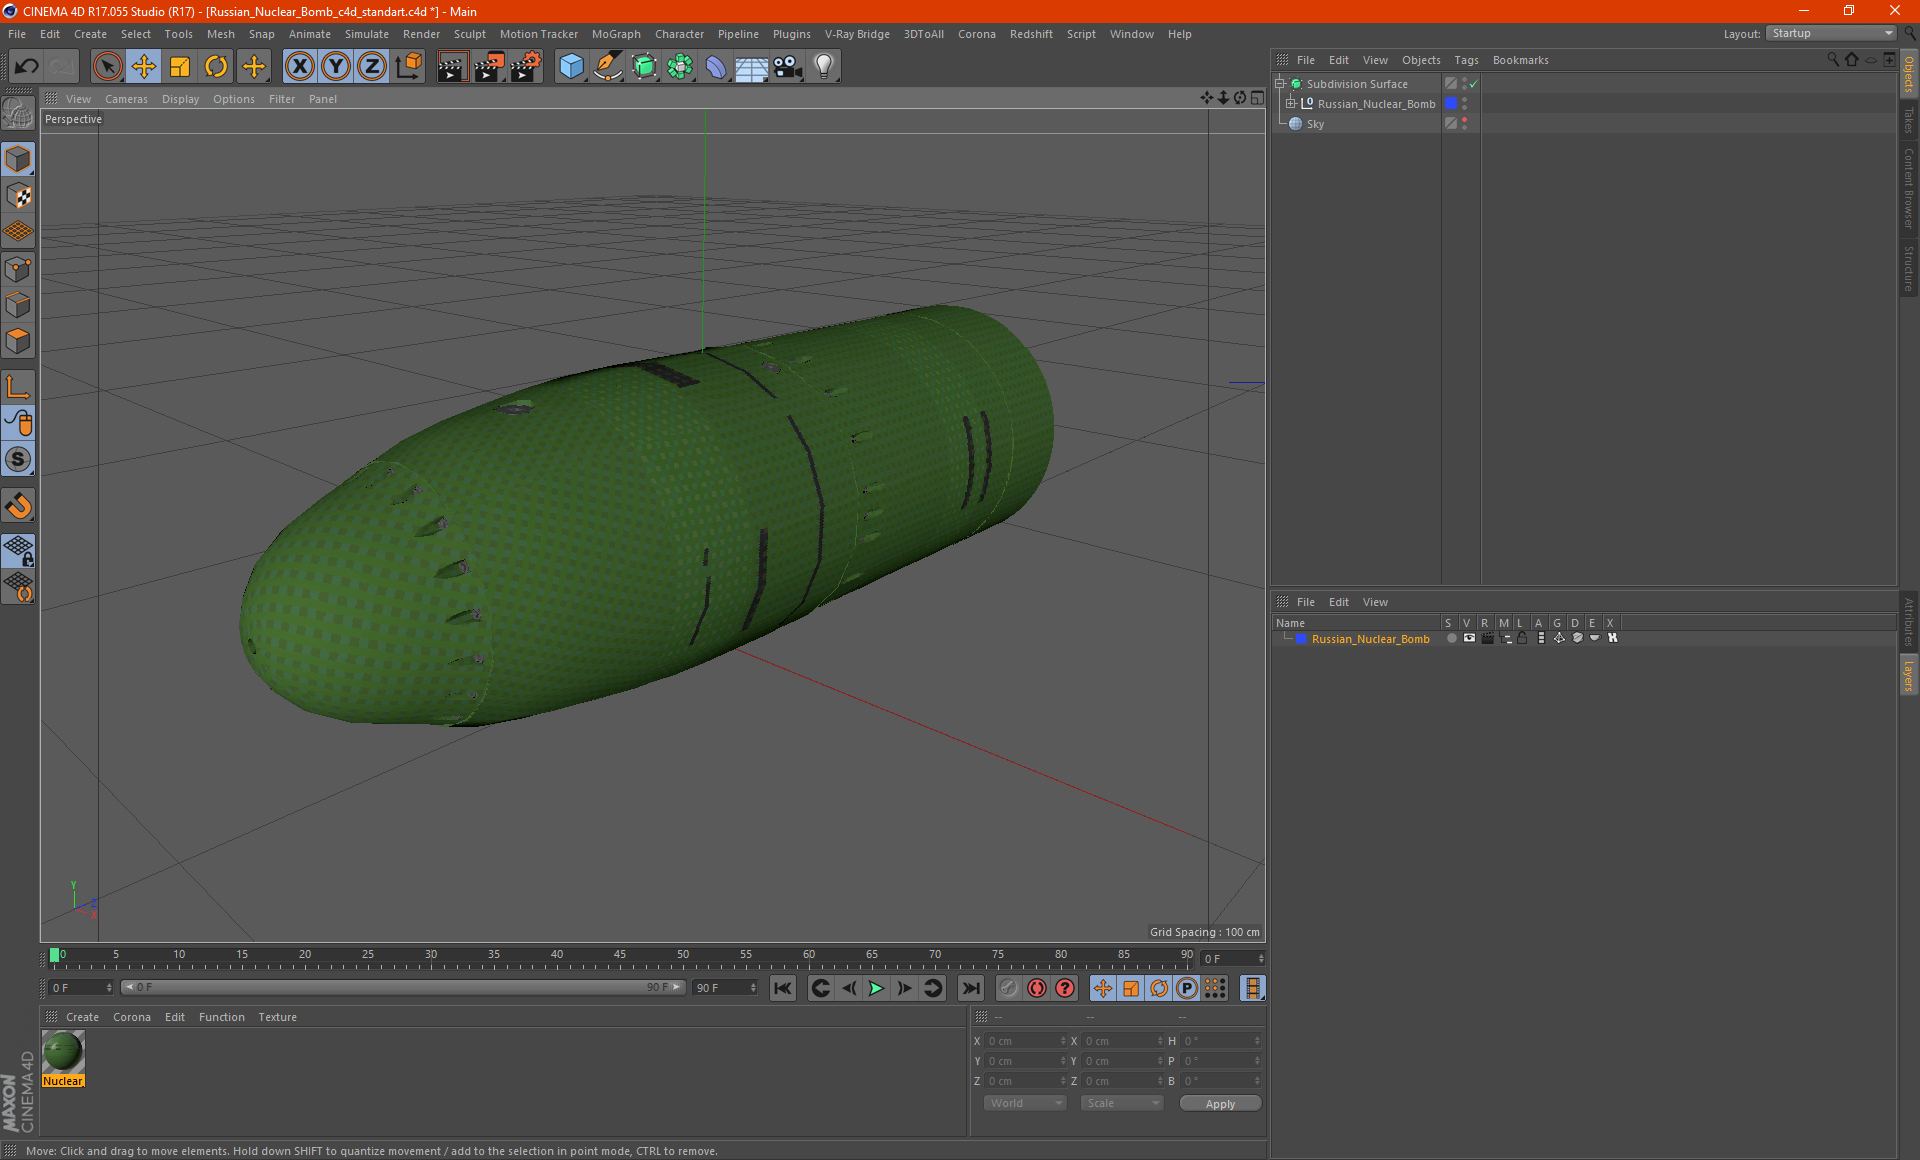Open Render Settings clapperboard icon
This screenshot has width=1920, height=1160.
tap(525, 67)
